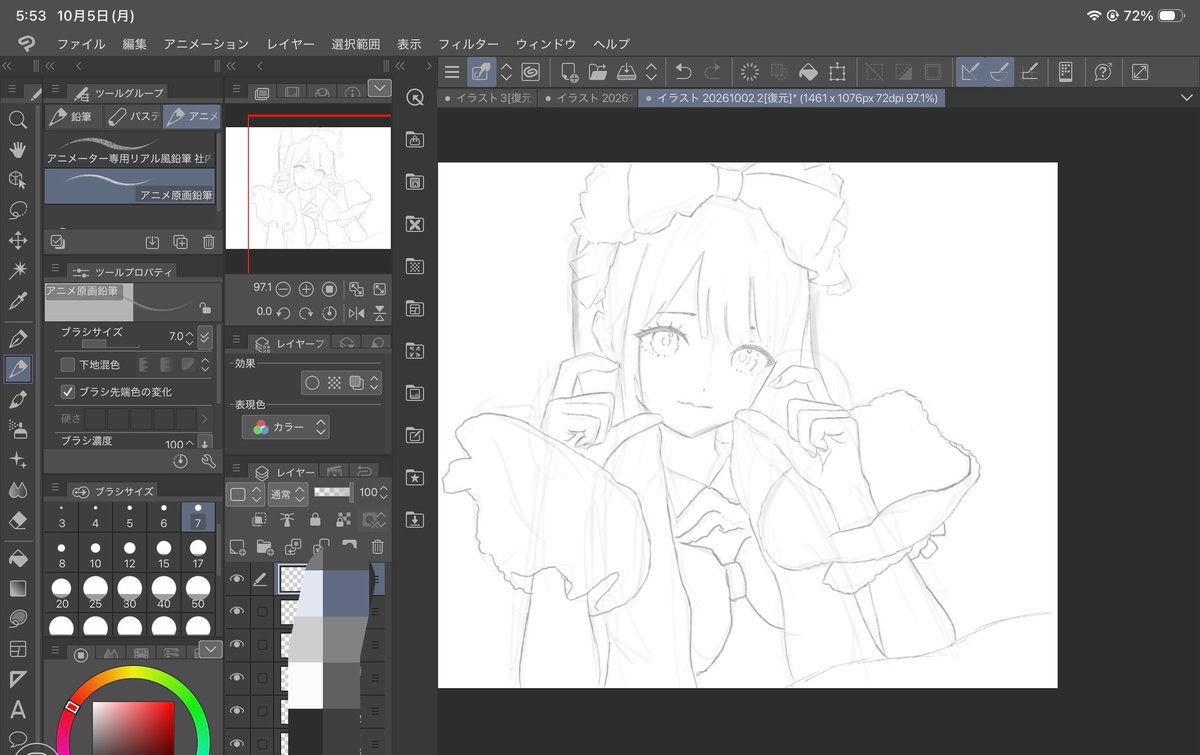Toggle the lock layer icon in Layer panel
Image resolution: width=1200 pixels, height=755 pixels.
[x=316, y=520]
